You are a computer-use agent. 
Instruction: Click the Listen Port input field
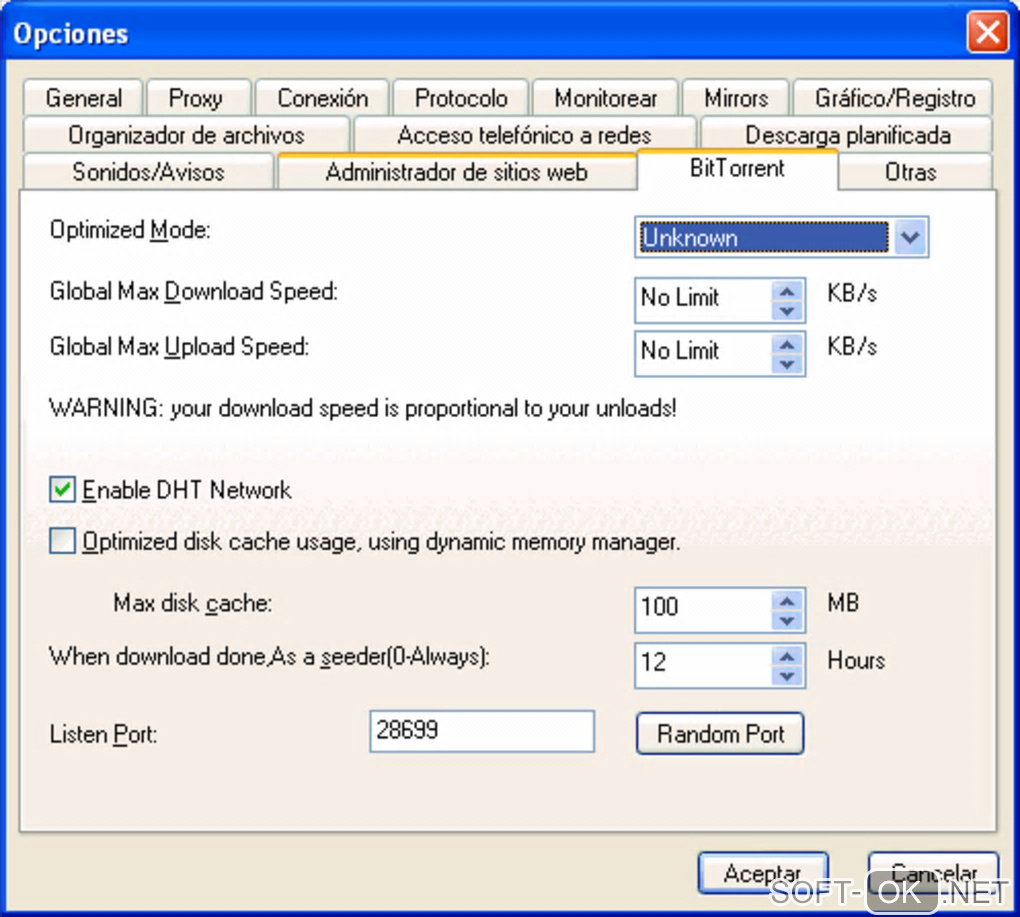tap(482, 731)
